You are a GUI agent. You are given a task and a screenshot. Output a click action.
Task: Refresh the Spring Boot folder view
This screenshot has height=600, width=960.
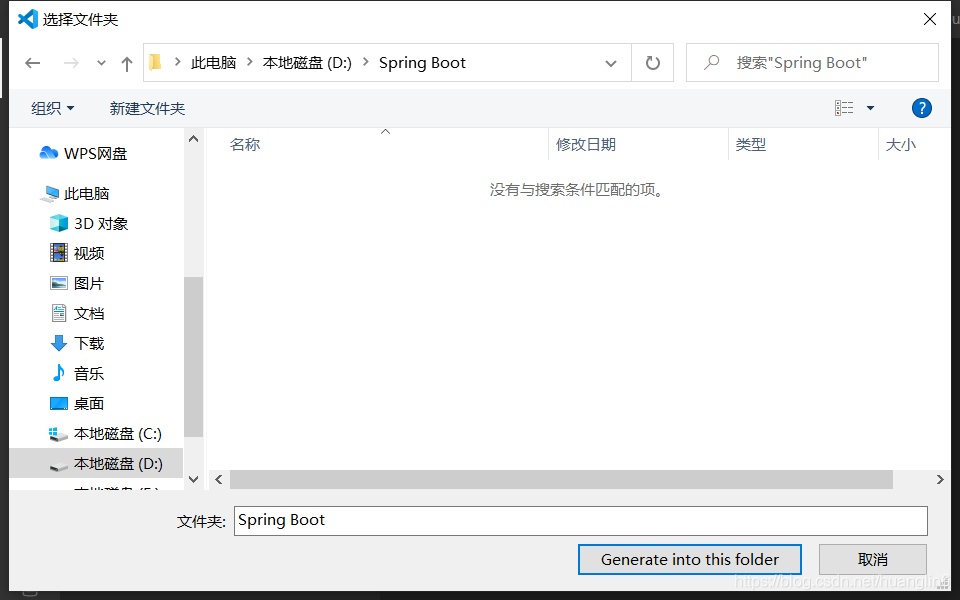coord(653,62)
